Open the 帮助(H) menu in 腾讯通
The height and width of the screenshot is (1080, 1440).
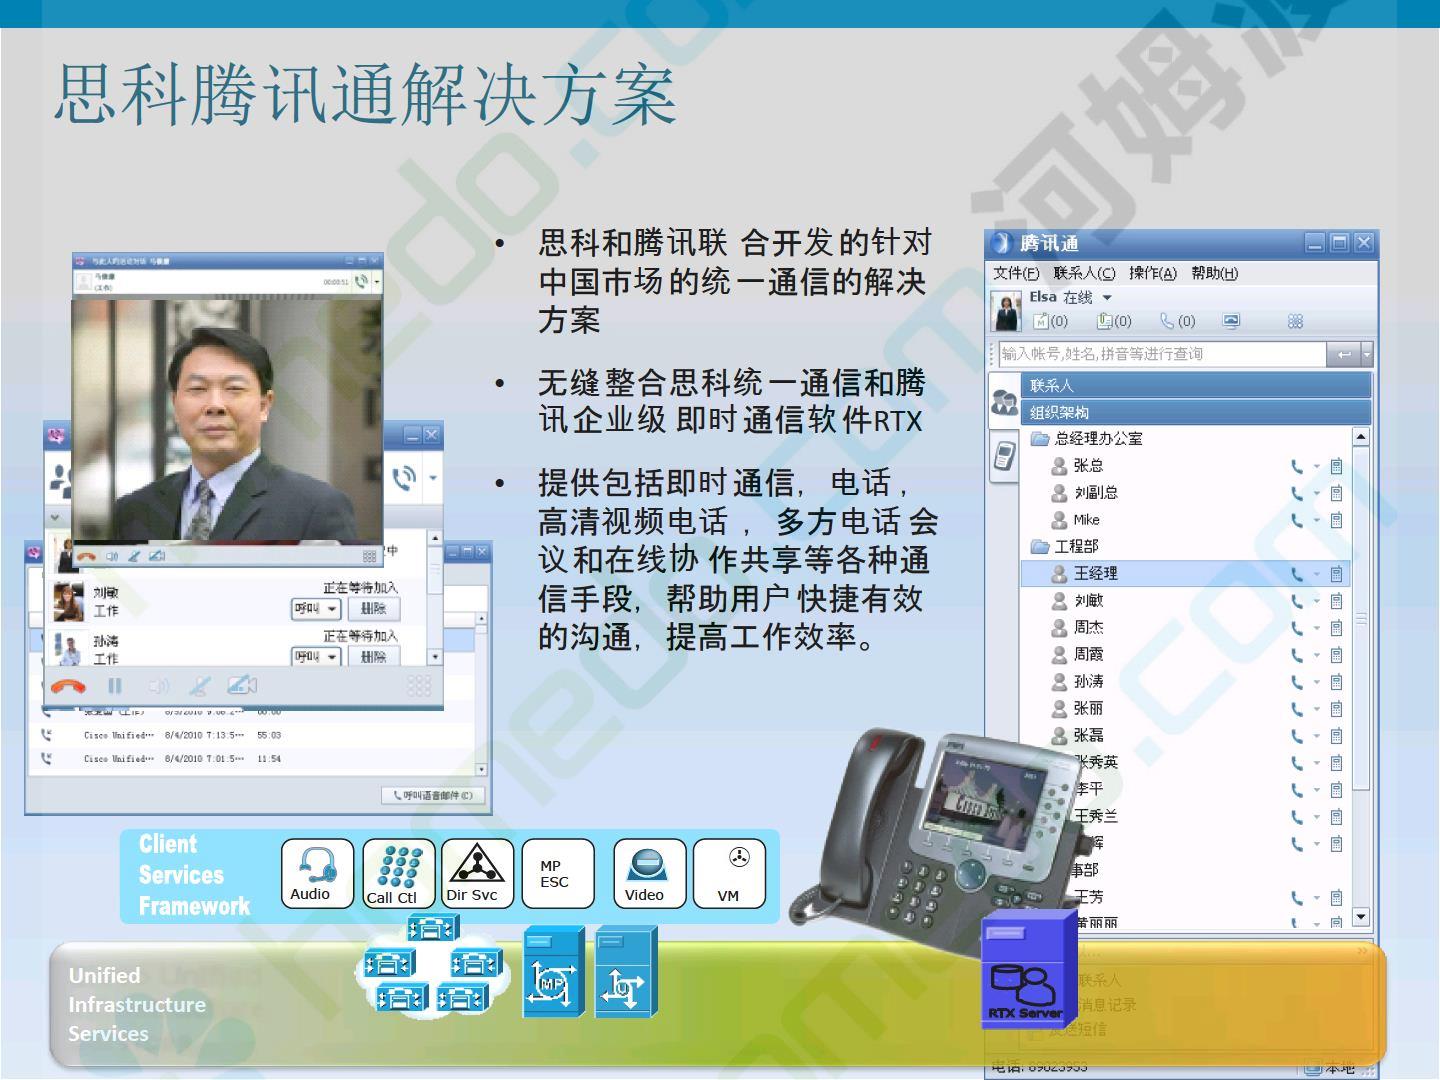click(1214, 273)
